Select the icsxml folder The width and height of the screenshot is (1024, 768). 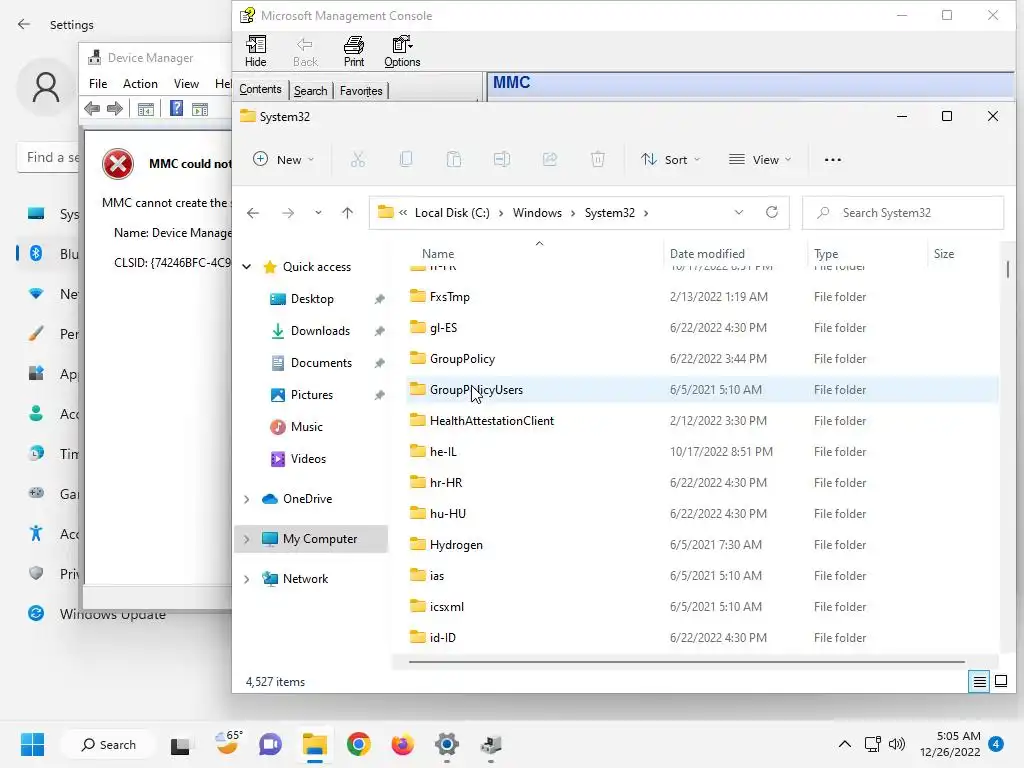point(702,607)
